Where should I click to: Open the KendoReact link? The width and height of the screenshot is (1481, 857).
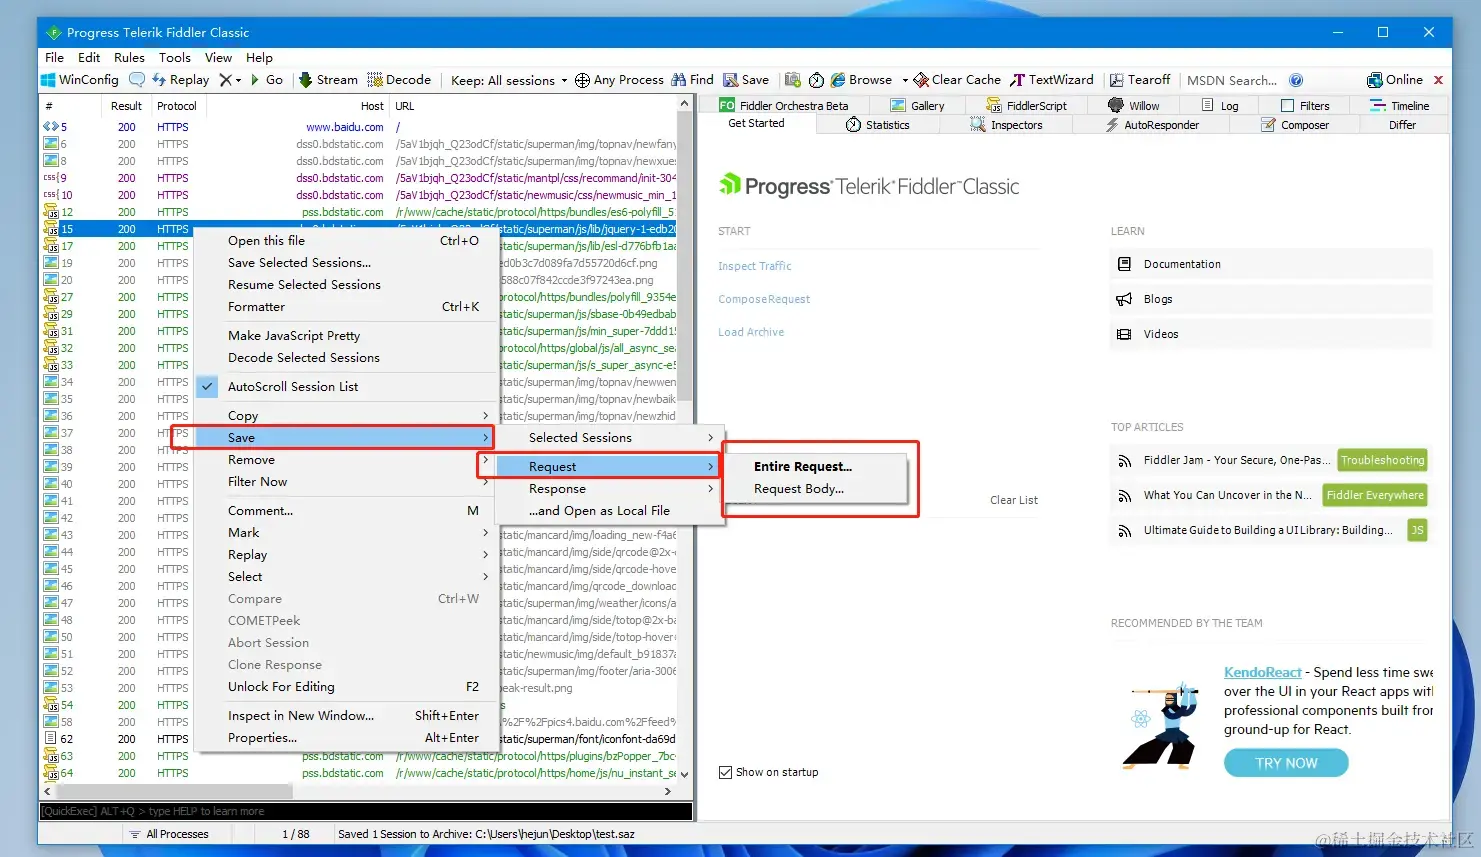(1262, 673)
